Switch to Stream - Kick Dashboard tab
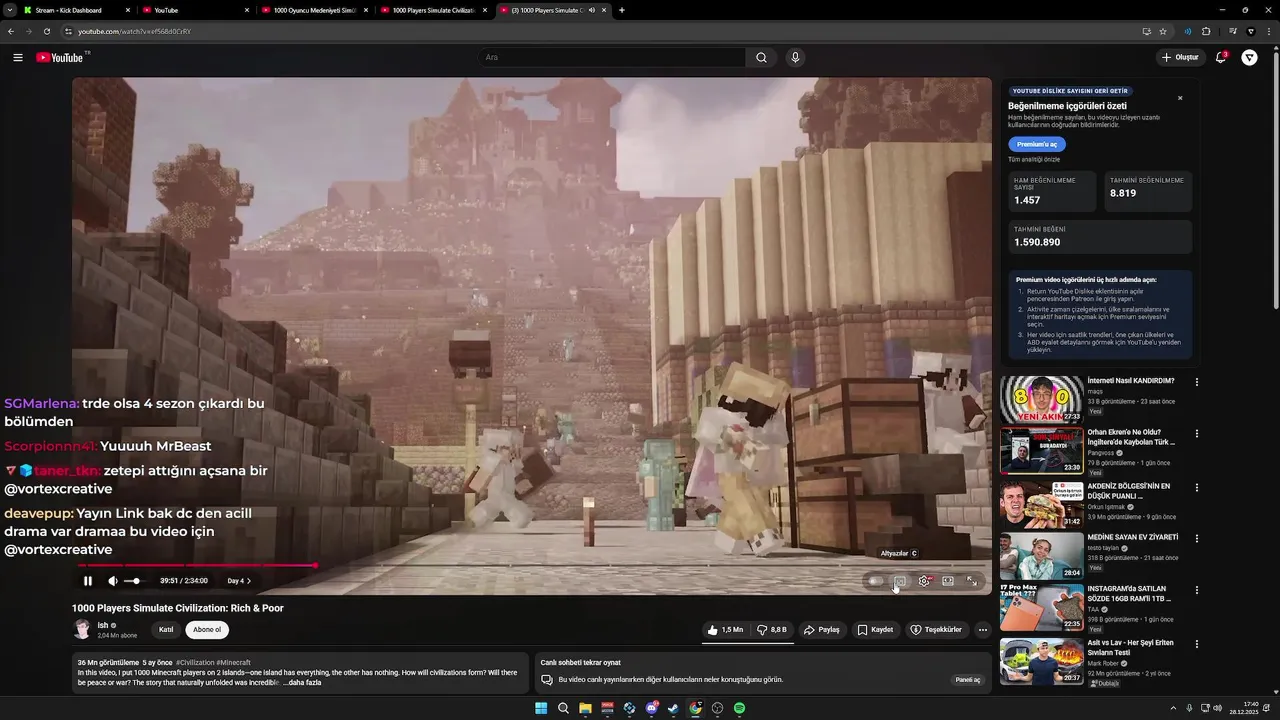 pos(76,10)
